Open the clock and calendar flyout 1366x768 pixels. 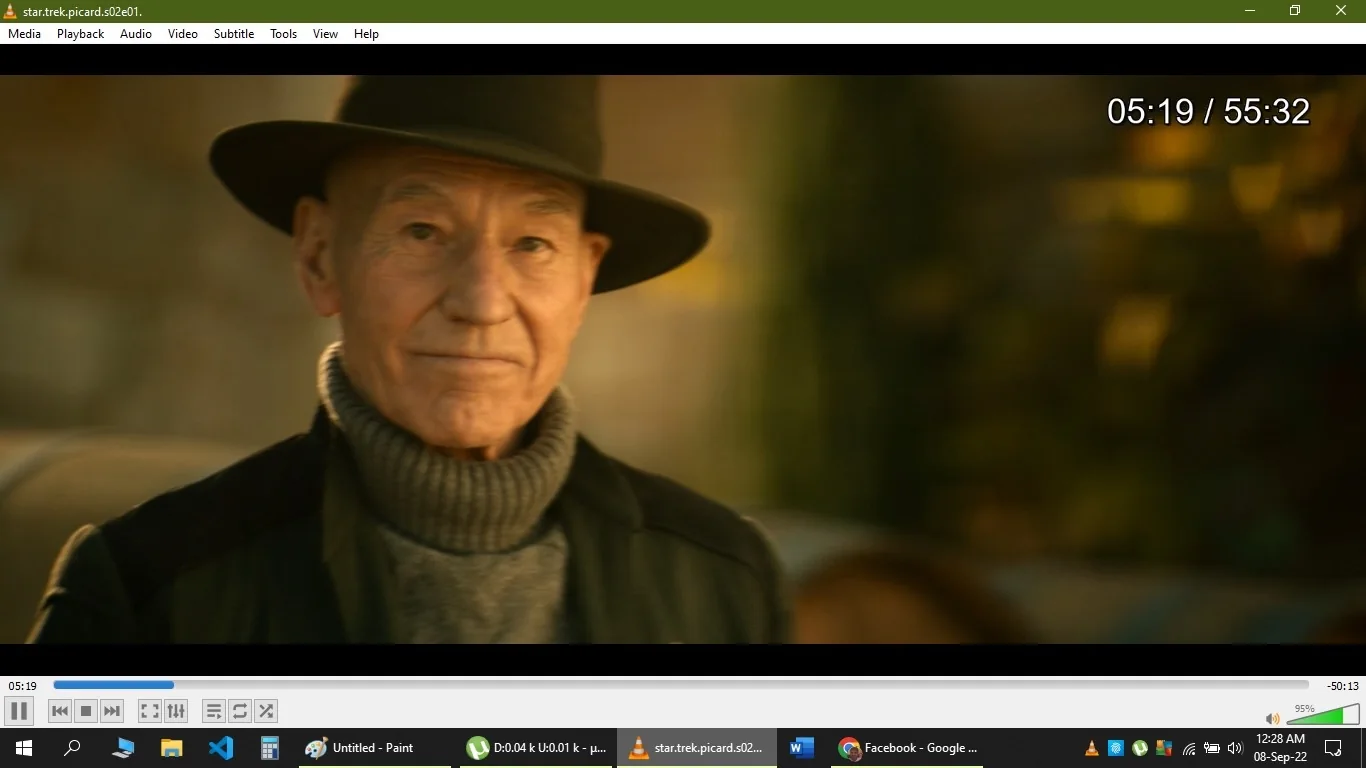click(1280, 748)
